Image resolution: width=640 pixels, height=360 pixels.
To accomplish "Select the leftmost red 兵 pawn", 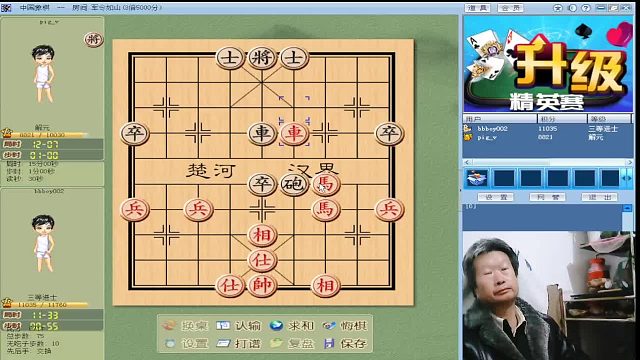I will [134, 209].
